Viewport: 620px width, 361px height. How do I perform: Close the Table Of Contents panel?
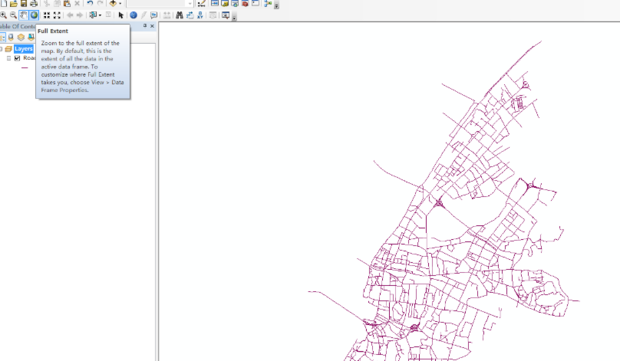coord(152,26)
